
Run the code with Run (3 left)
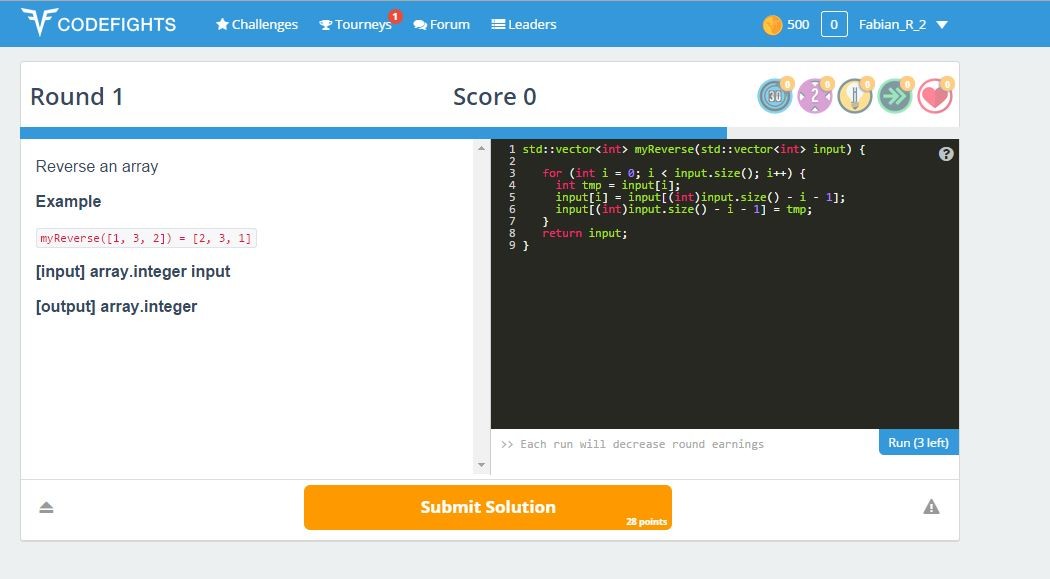point(917,442)
